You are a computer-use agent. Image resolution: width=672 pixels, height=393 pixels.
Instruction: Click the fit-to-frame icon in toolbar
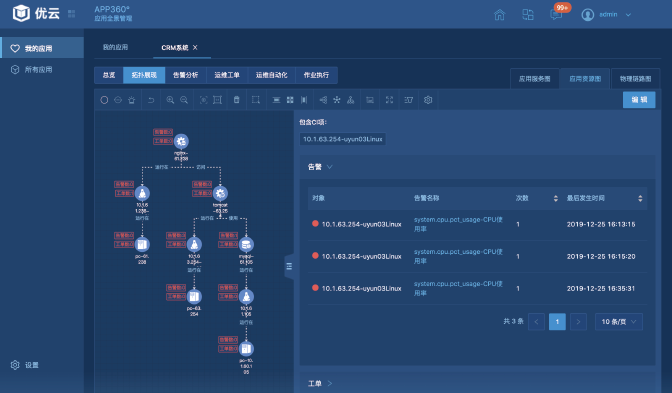tap(217, 100)
